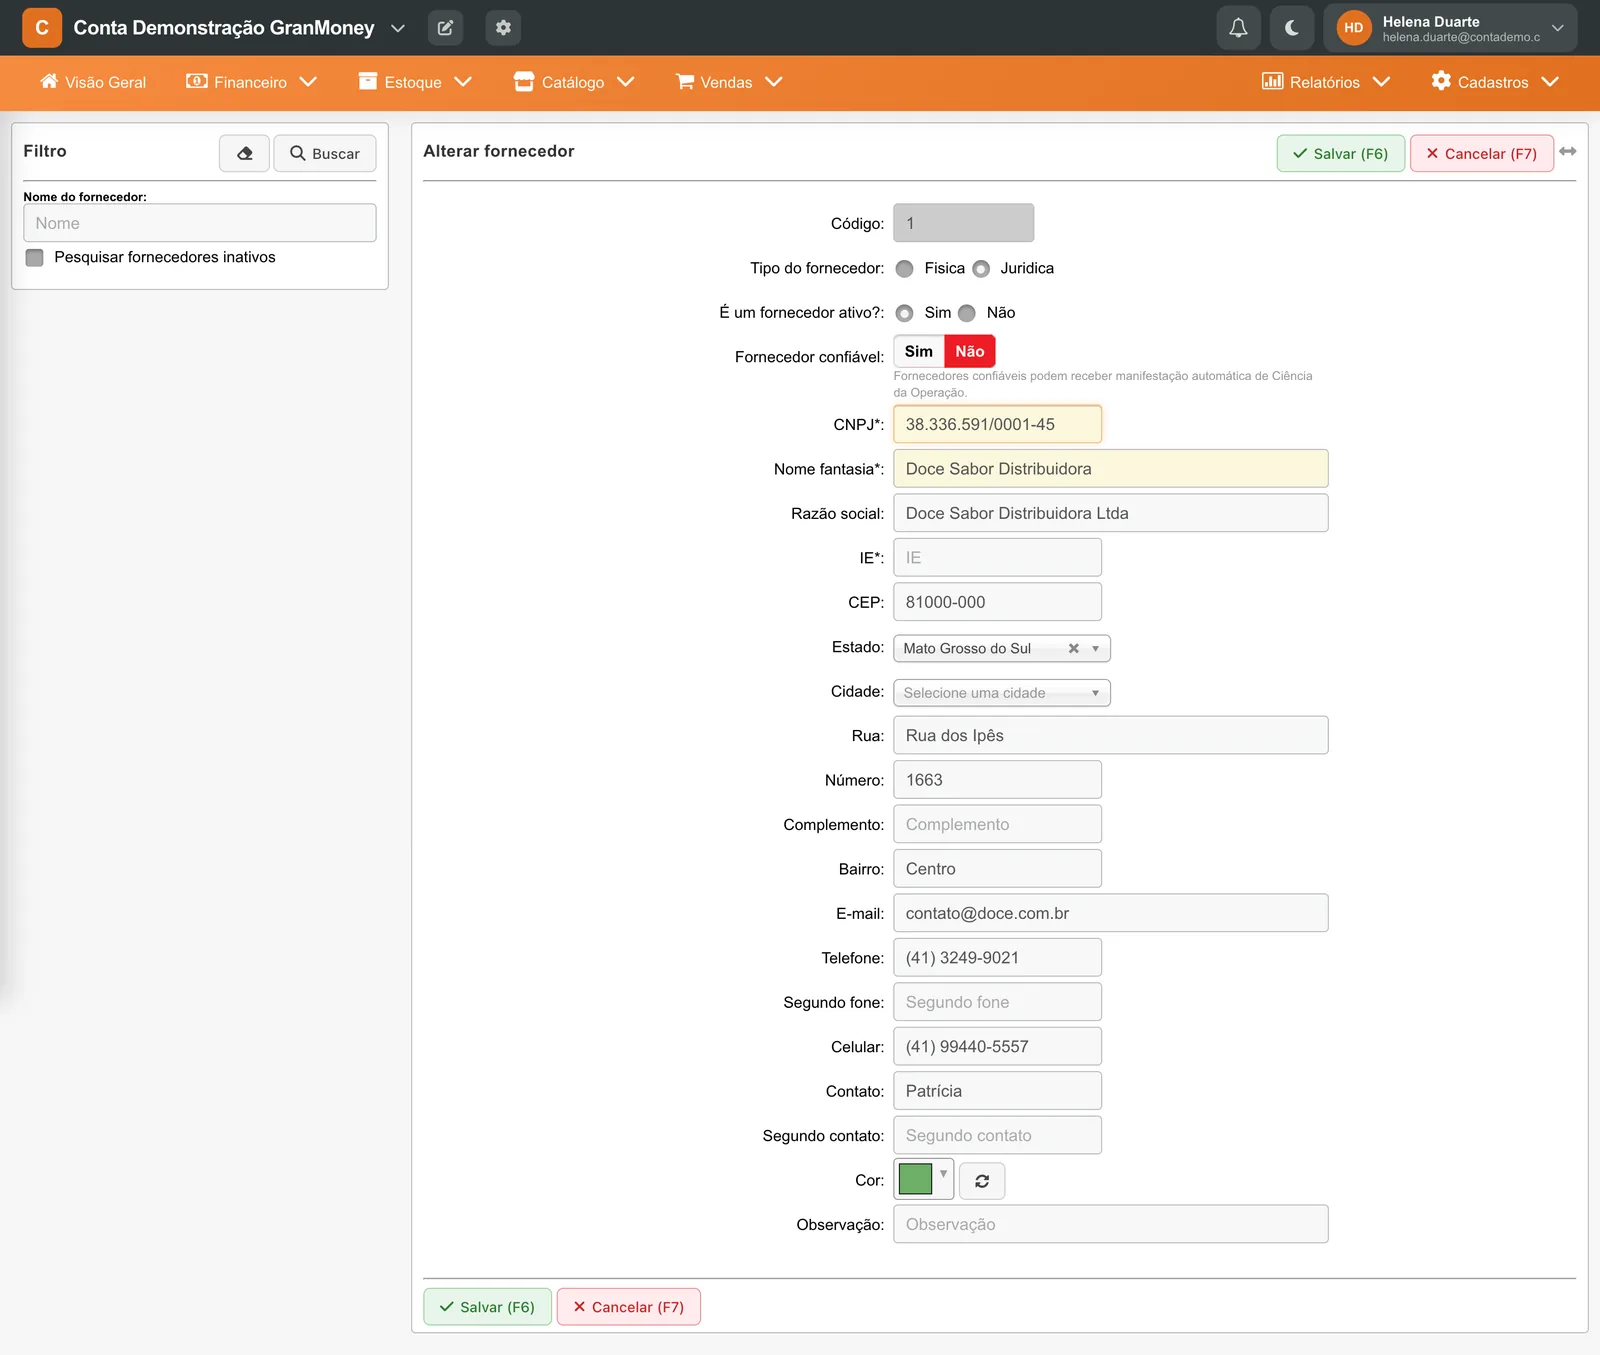This screenshot has width=1600, height=1355.
Task: Expand the account name chevron
Action: (x=398, y=28)
